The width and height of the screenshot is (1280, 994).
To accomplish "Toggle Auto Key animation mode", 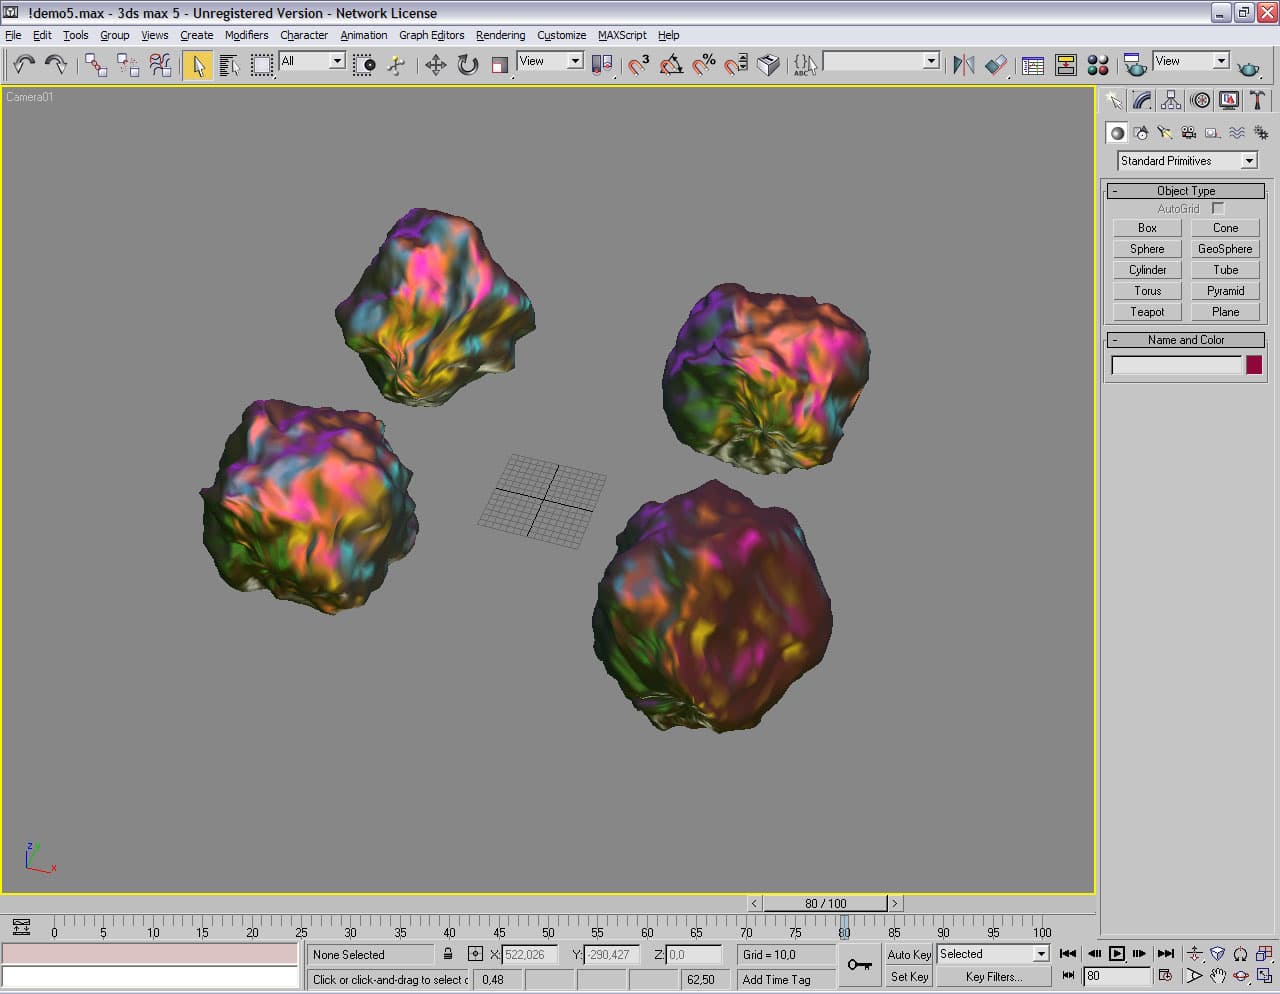I will pos(908,954).
